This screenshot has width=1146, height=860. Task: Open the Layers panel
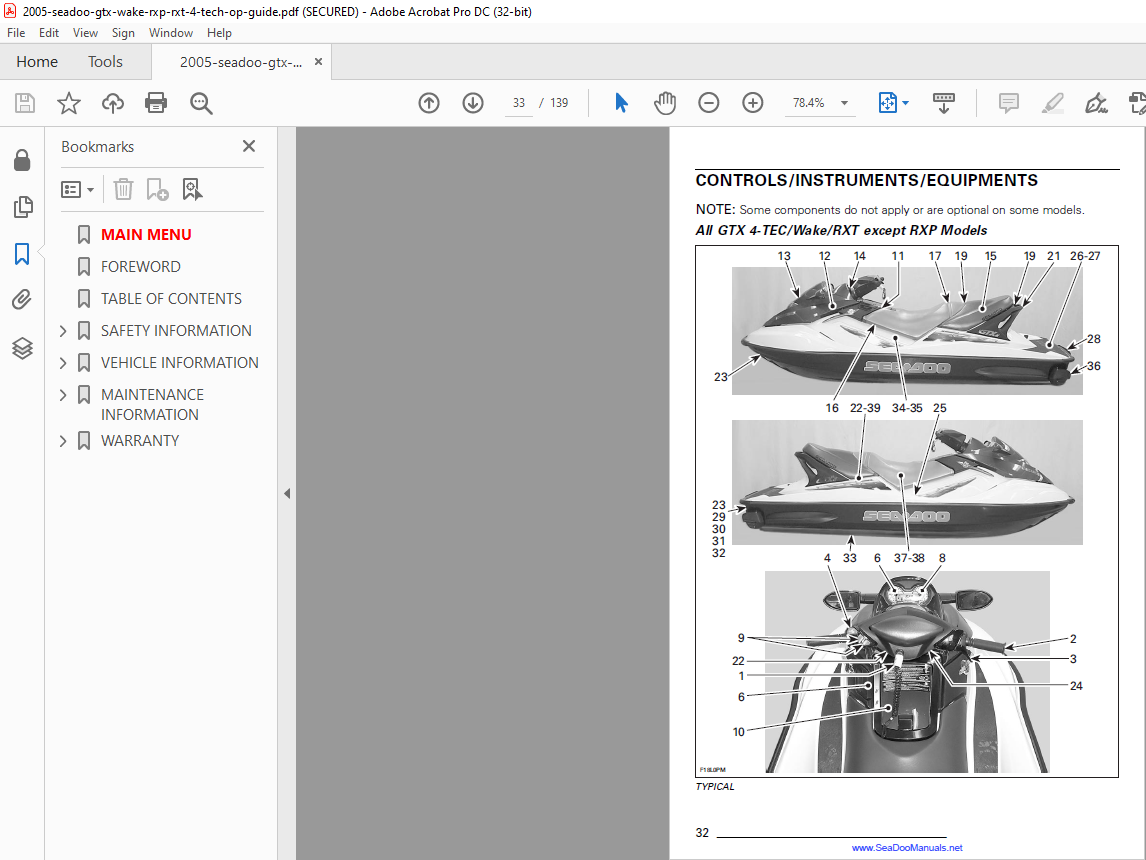22,348
